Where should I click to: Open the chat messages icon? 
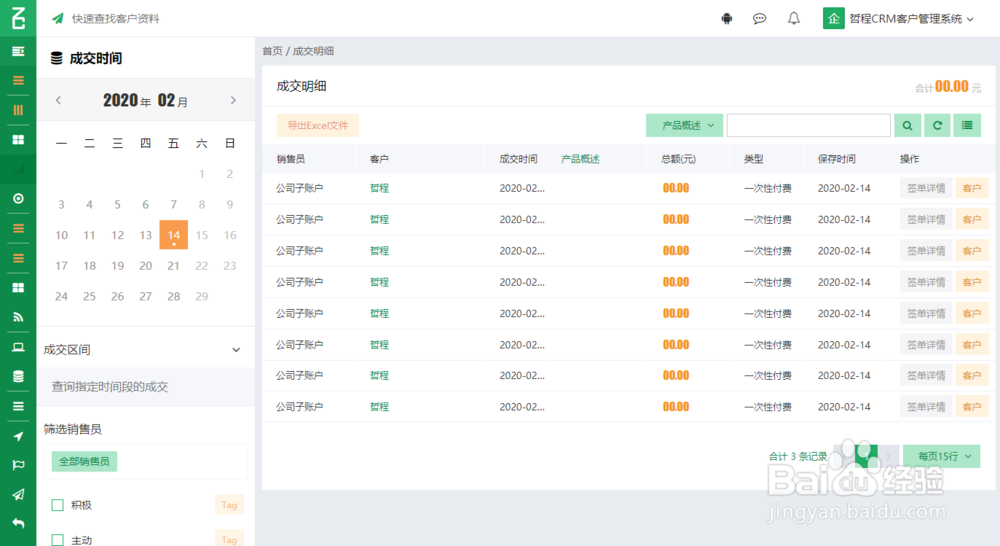759,18
